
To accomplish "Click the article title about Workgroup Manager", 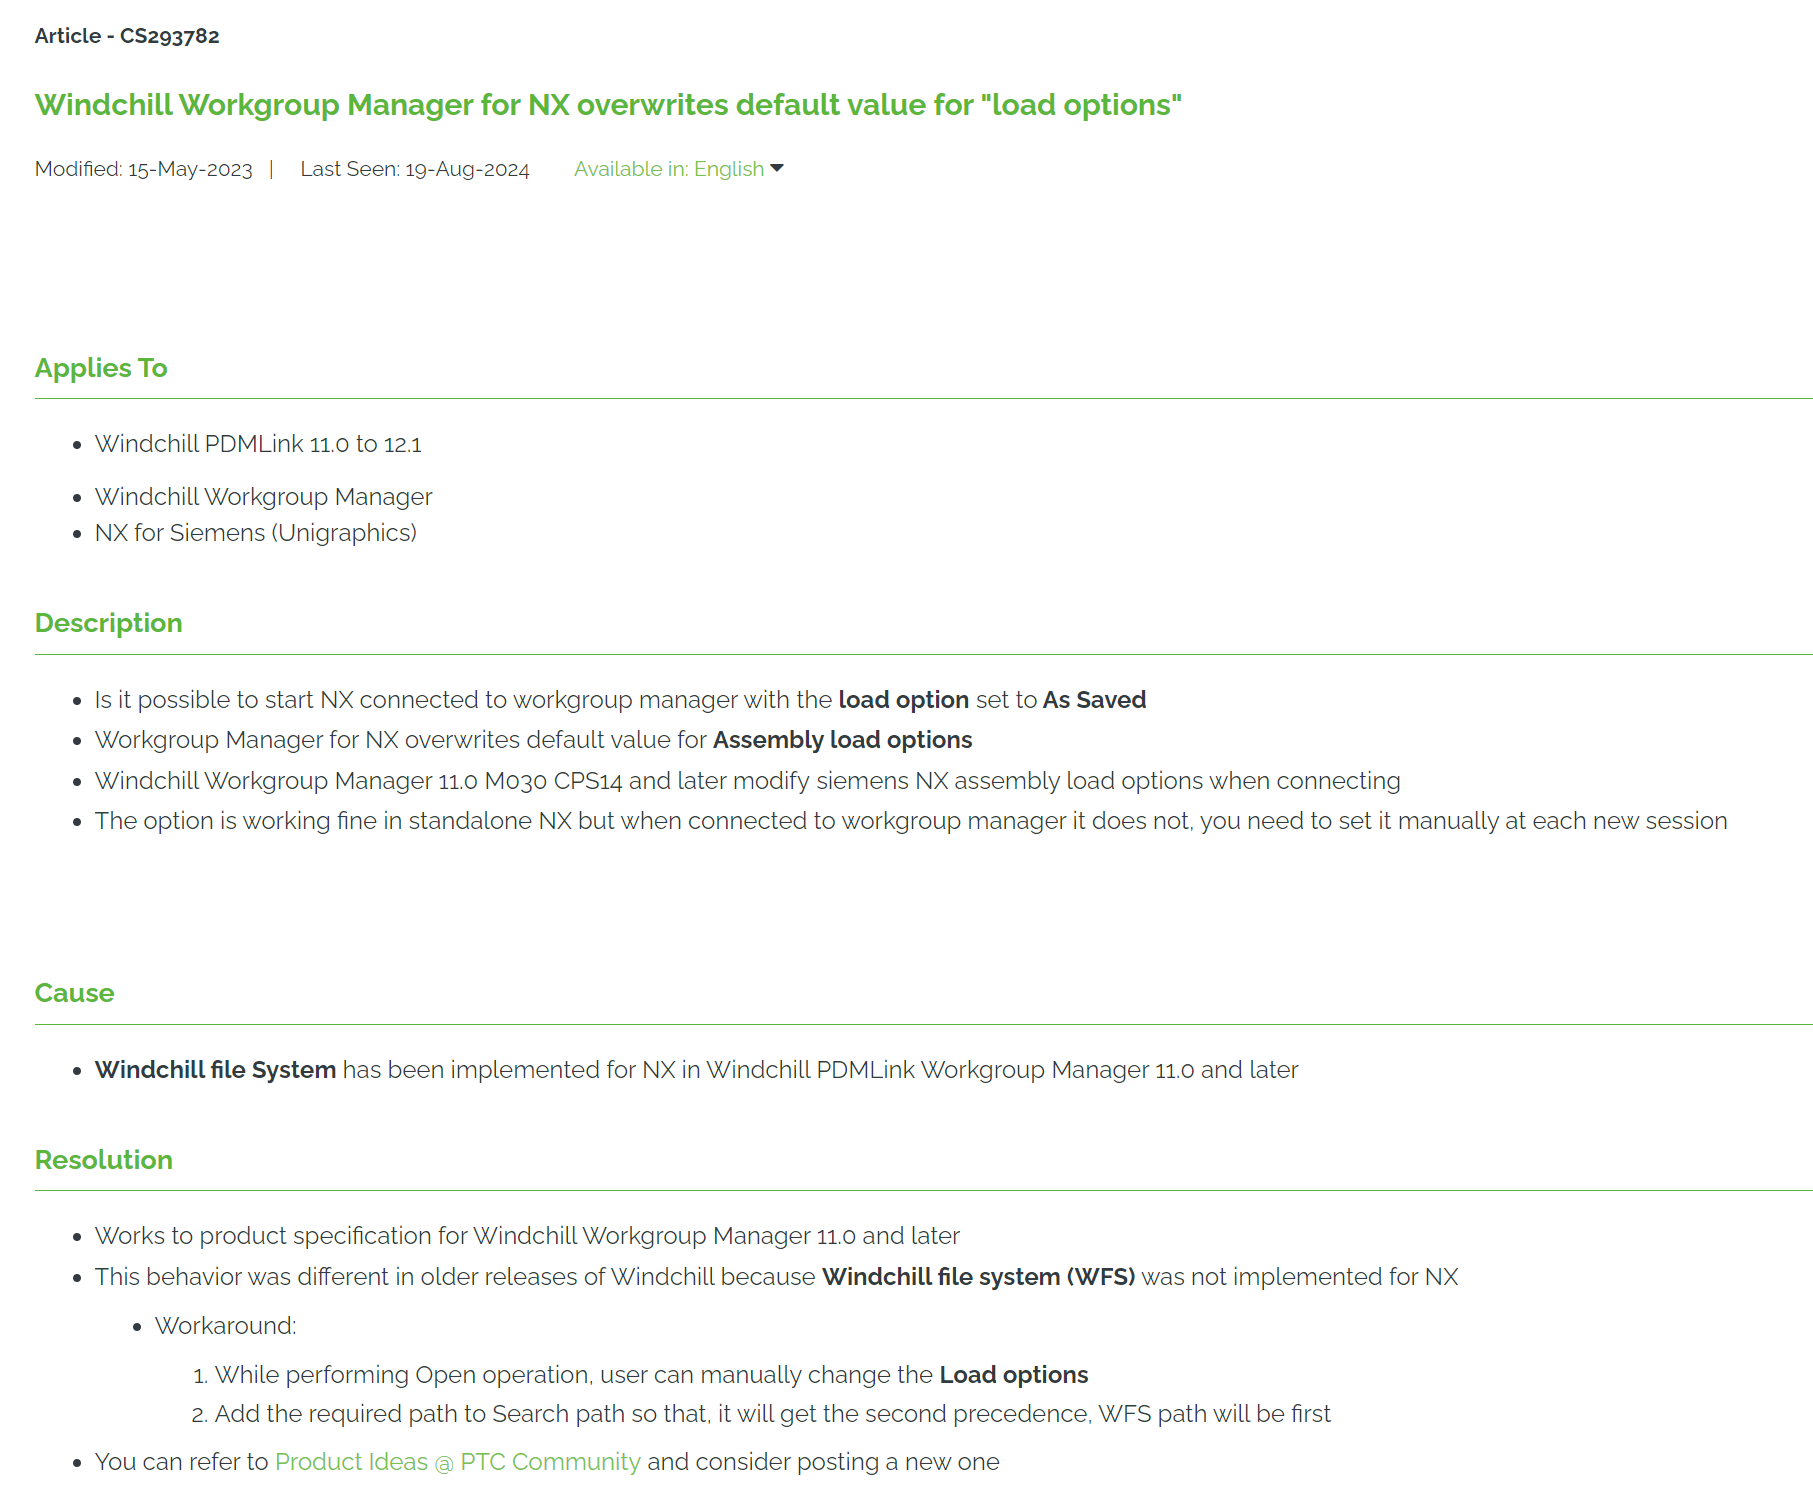I will (x=608, y=104).
